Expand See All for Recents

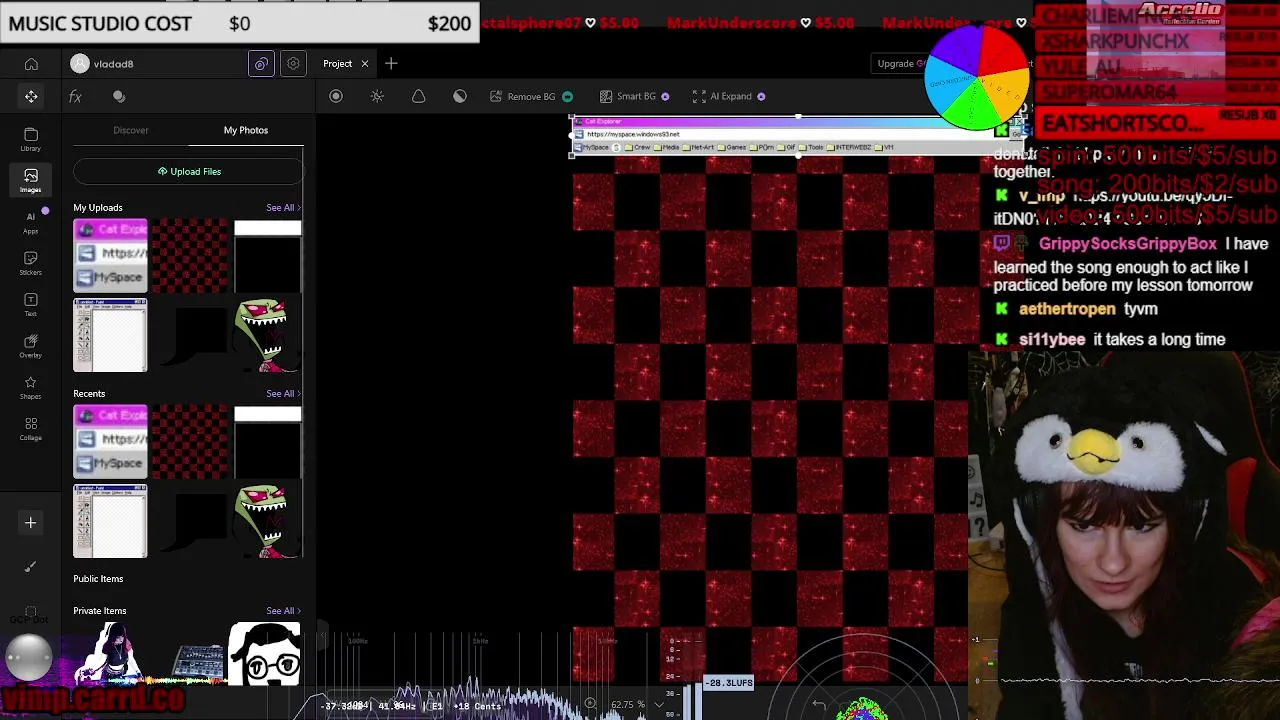point(283,394)
